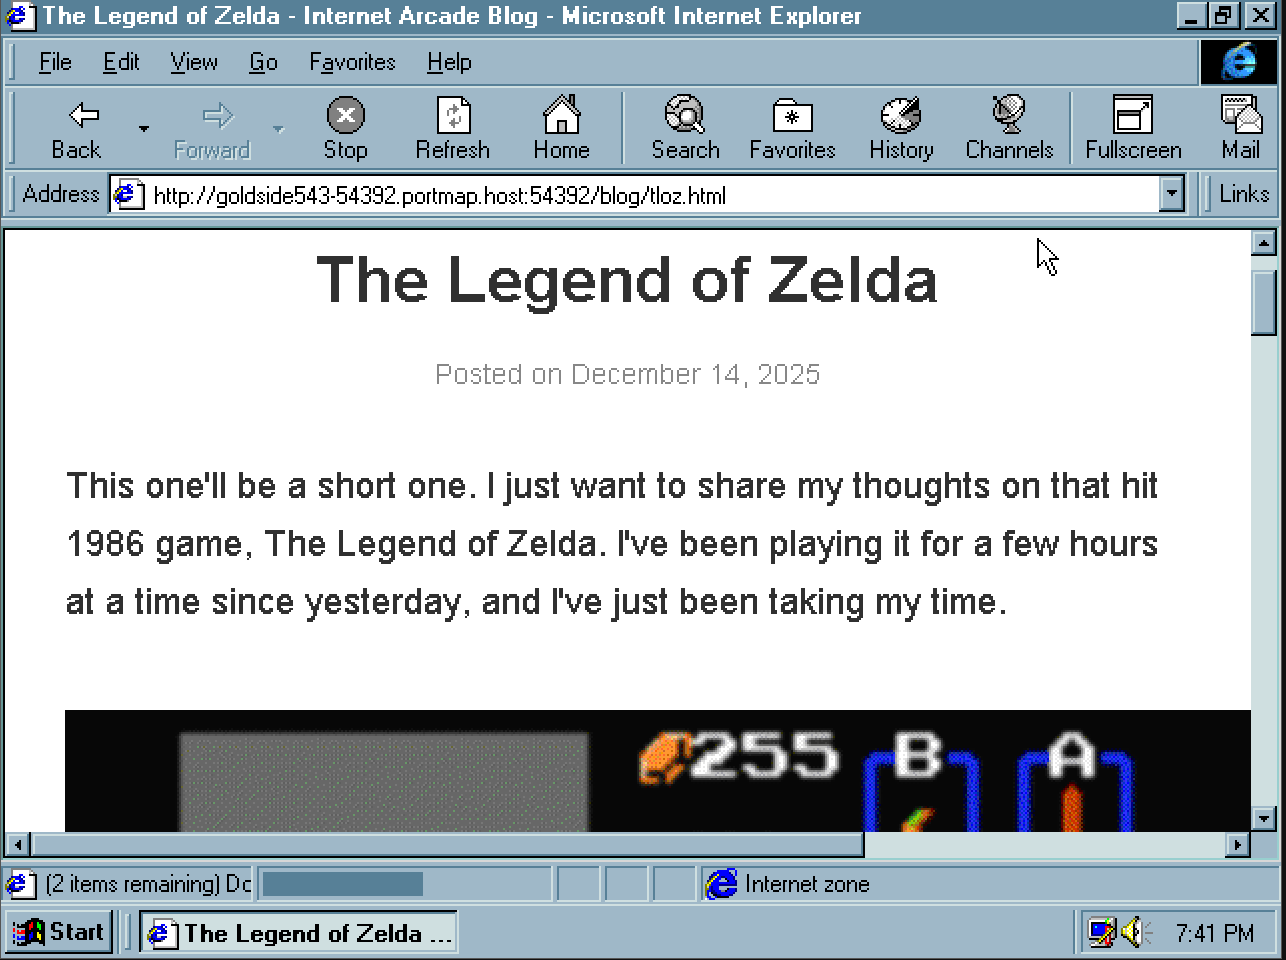The height and width of the screenshot is (960, 1286).
Task: Click the vertical scrollbar down arrow
Action: click(1263, 819)
